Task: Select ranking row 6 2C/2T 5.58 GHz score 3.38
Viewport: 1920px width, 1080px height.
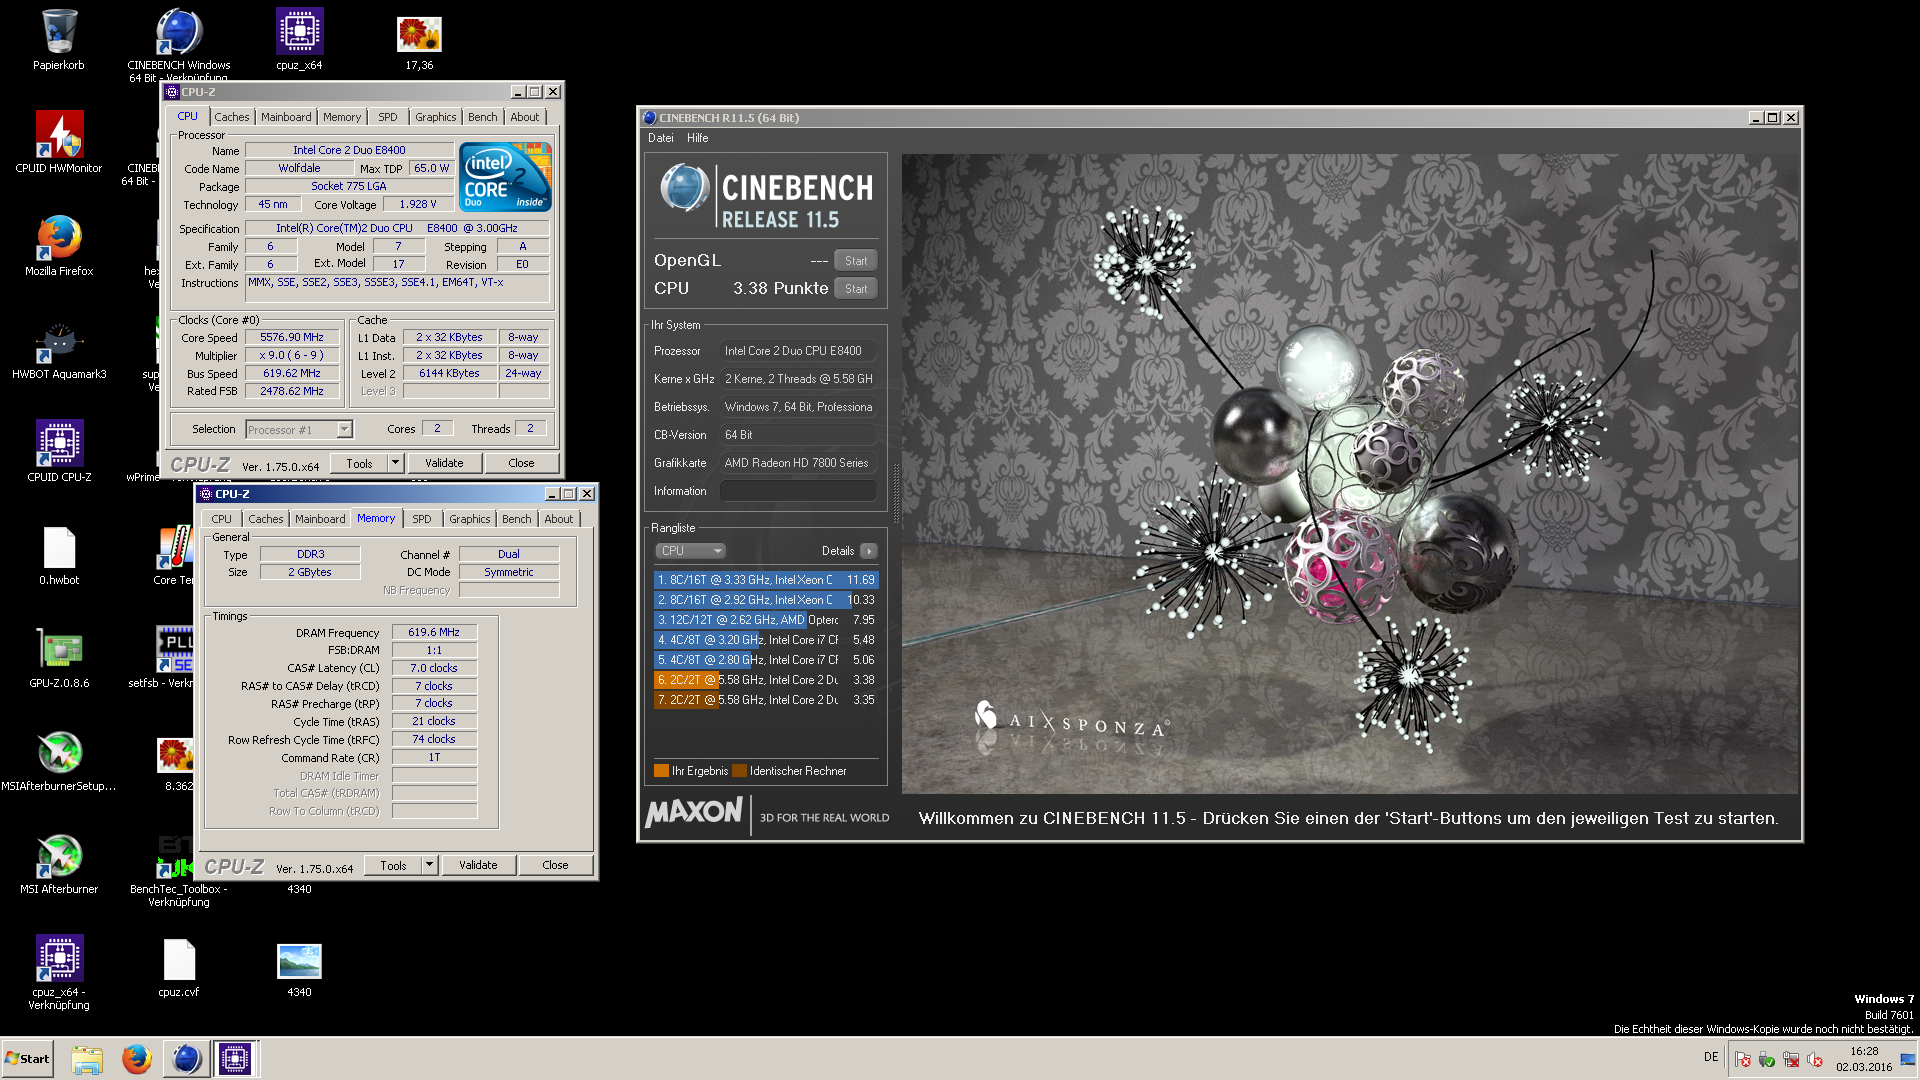Action: click(766, 680)
